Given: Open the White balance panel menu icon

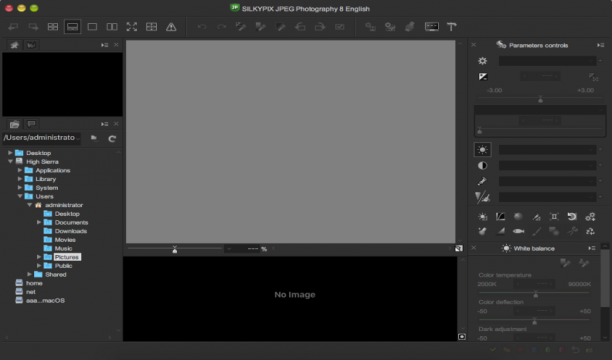Looking at the screenshot, I should [592, 248].
